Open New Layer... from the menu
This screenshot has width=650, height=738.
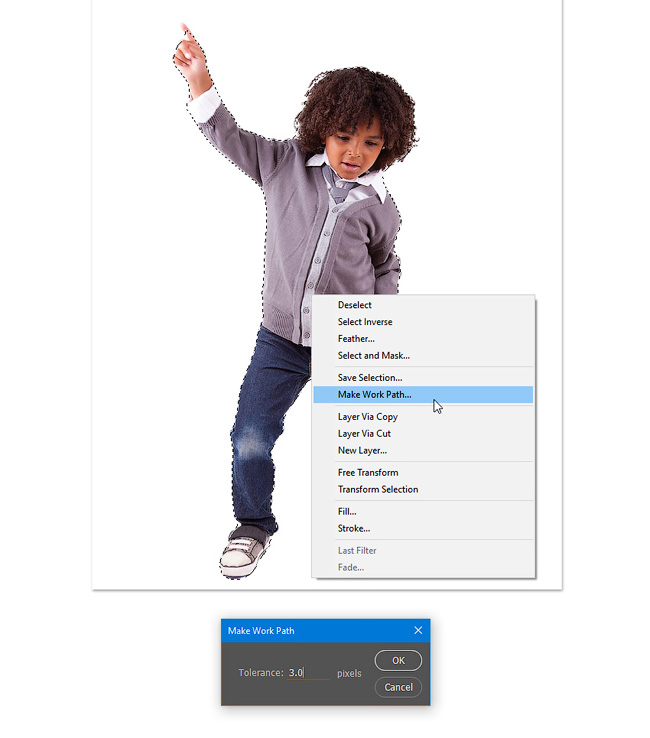pyautogui.click(x=423, y=451)
